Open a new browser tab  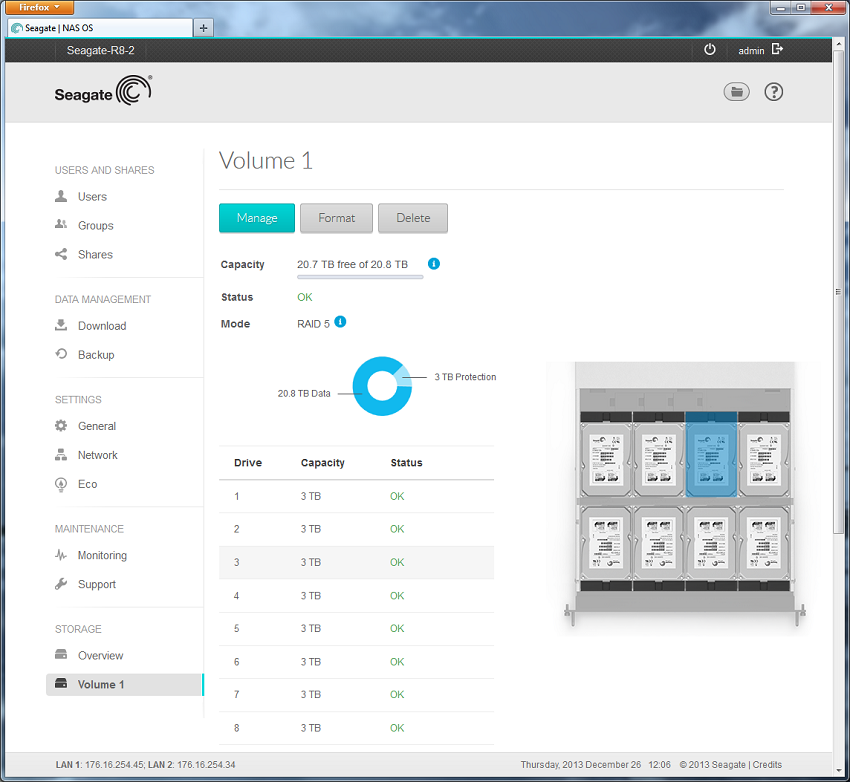(x=203, y=28)
